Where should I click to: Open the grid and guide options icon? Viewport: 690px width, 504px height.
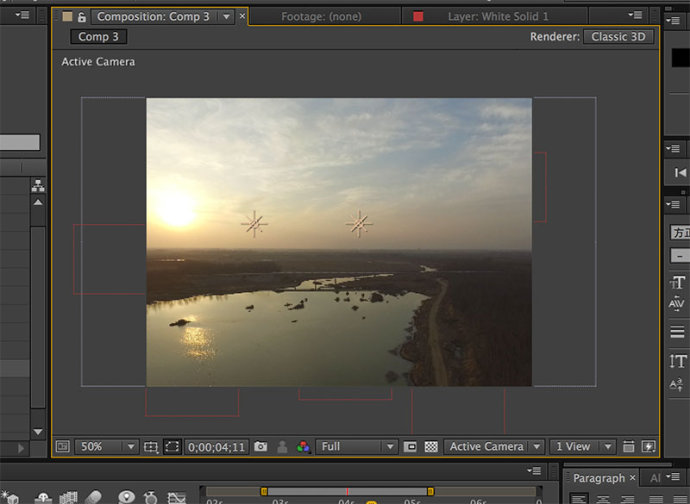[150, 447]
